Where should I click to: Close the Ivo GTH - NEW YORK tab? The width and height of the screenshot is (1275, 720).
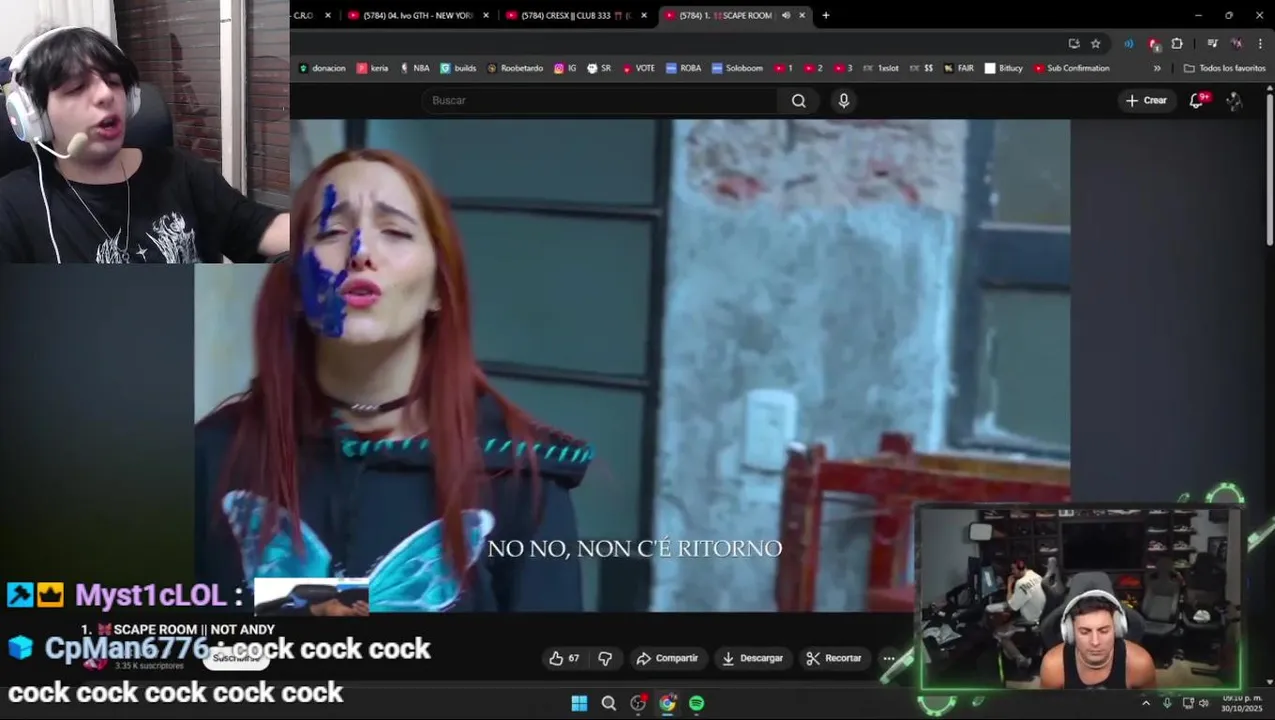tap(487, 15)
